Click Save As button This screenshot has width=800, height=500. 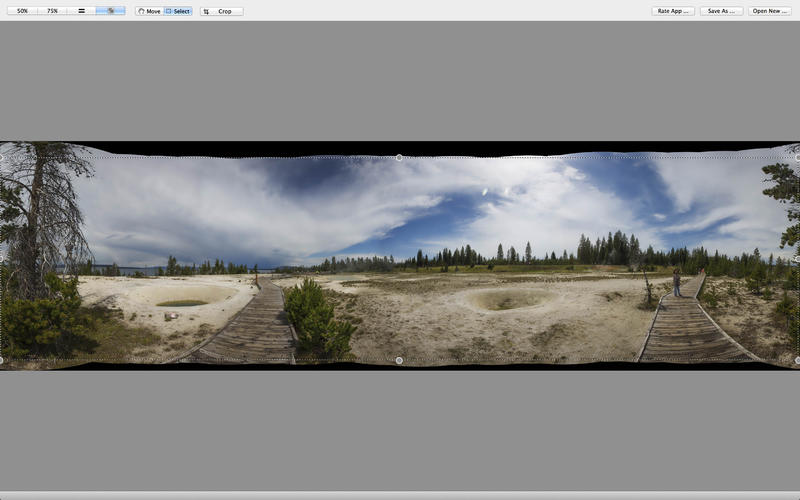tap(721, 11)
